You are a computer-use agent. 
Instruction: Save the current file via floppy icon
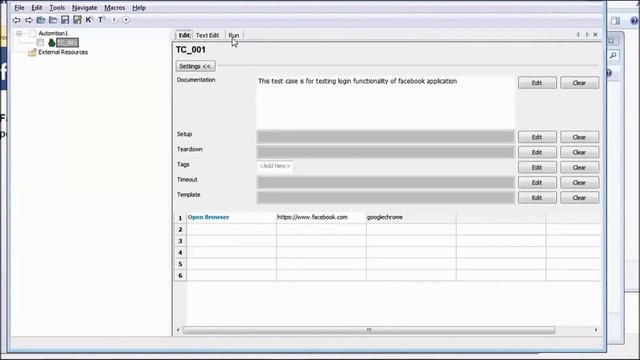coord(65,20)
